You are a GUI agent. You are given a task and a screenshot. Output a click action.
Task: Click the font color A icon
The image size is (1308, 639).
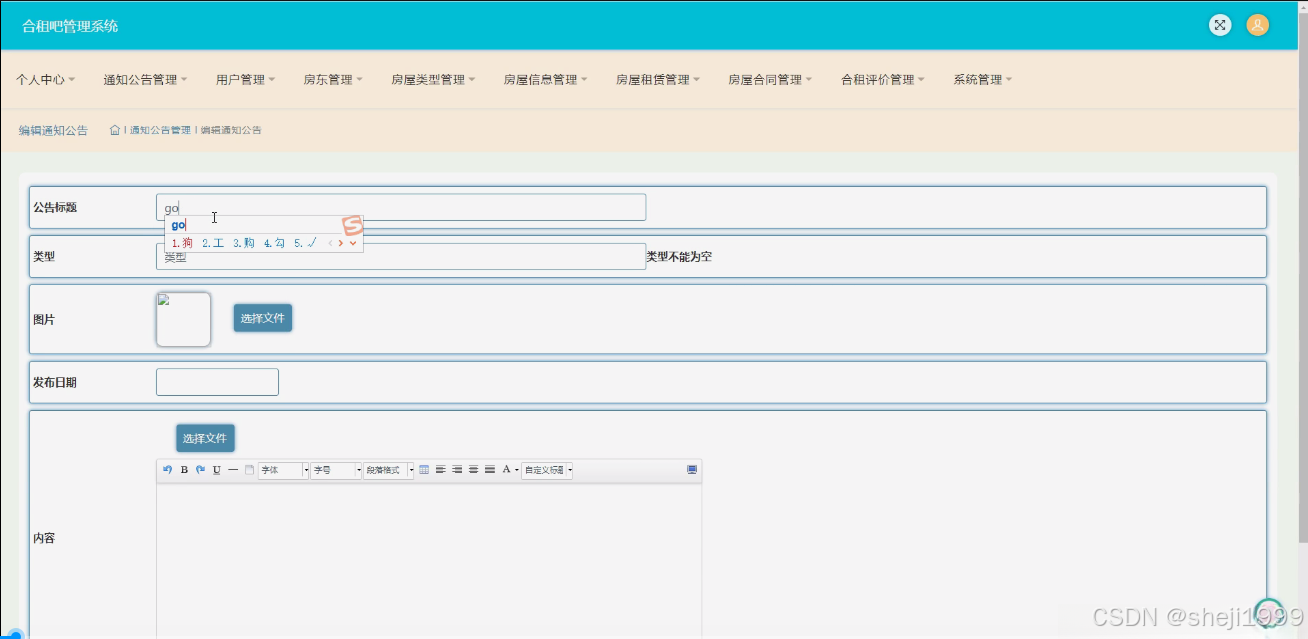(x=506, y=470)
